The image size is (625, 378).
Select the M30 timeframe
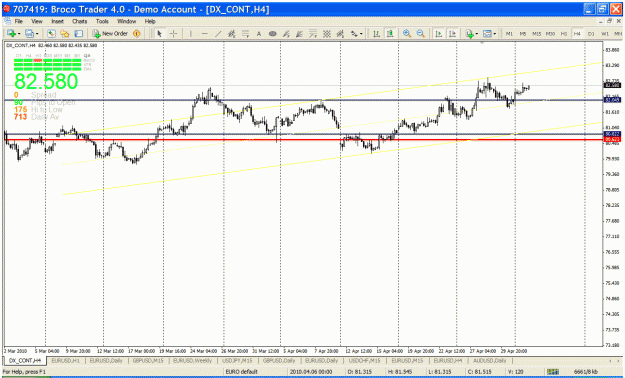[550, 34]
